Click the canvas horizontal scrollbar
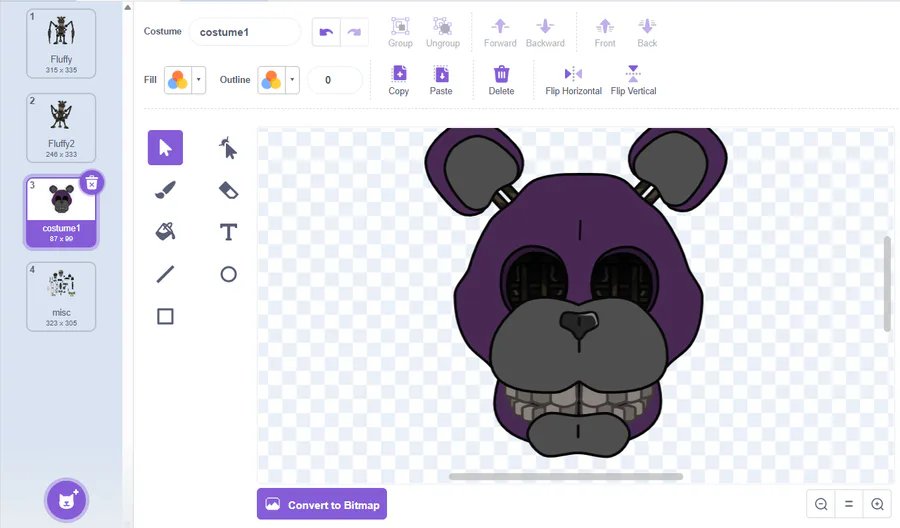 coord(566,476)
